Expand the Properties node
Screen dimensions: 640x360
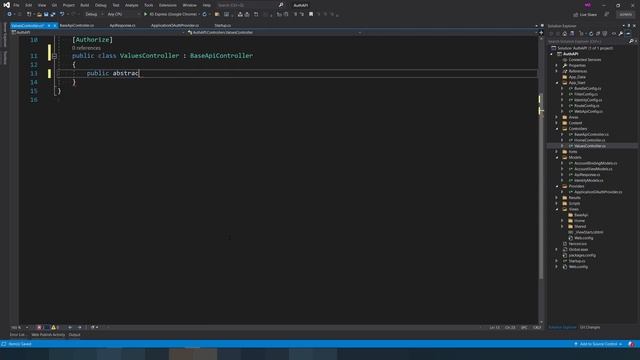[557, 65]
